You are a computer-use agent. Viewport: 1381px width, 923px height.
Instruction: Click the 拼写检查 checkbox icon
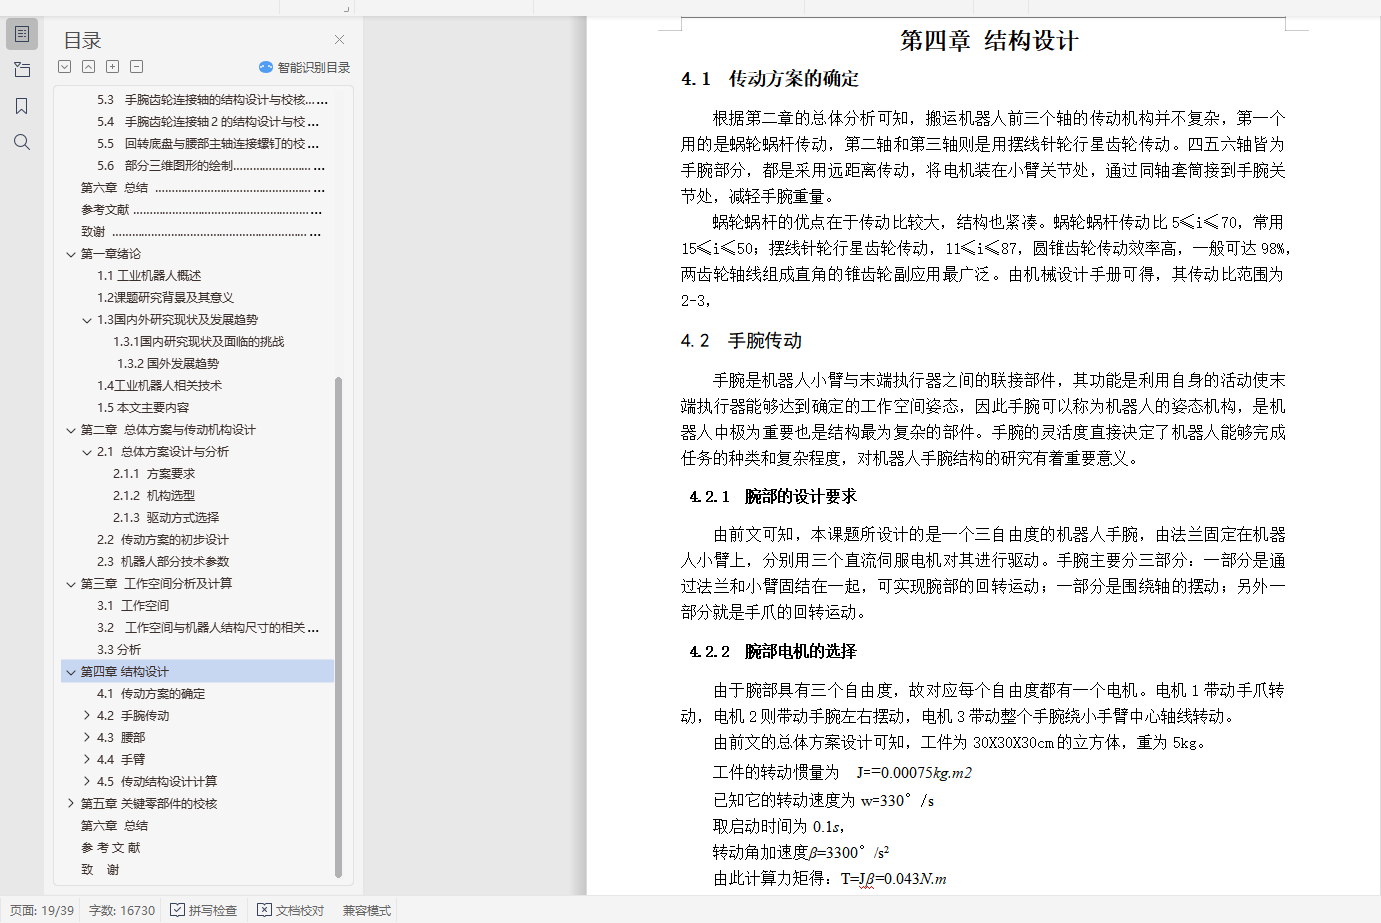coord(177,910)
